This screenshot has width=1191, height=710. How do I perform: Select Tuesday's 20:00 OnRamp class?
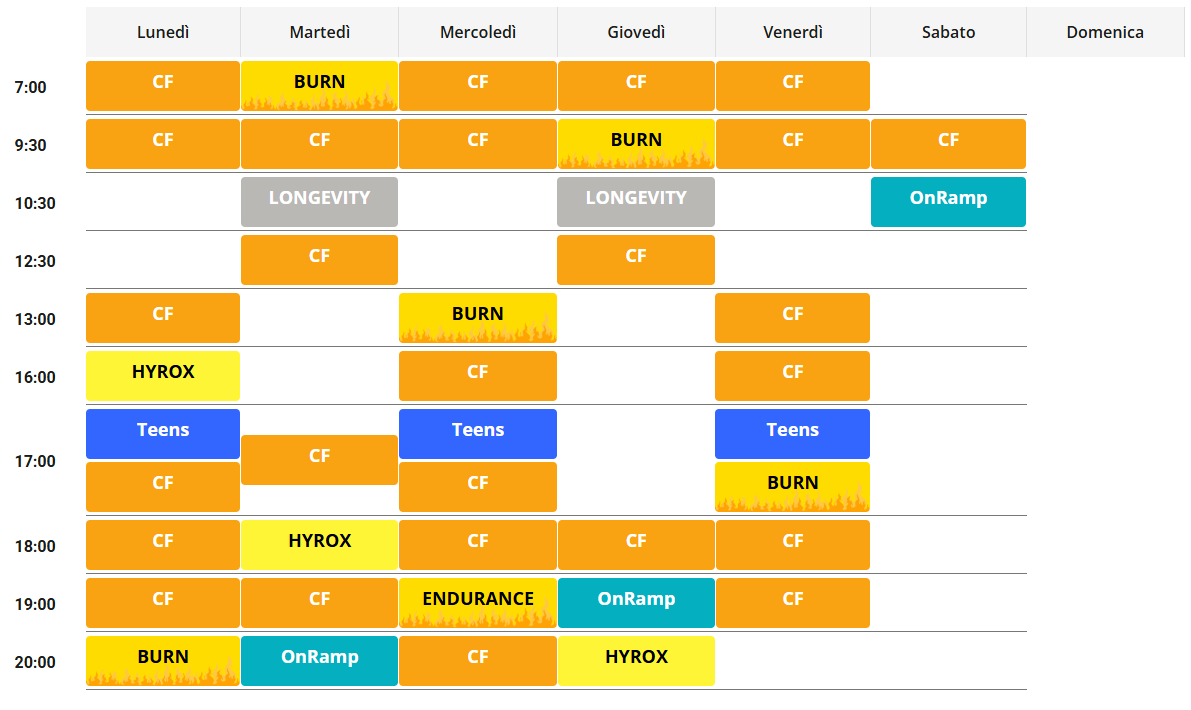coord(319,661)
